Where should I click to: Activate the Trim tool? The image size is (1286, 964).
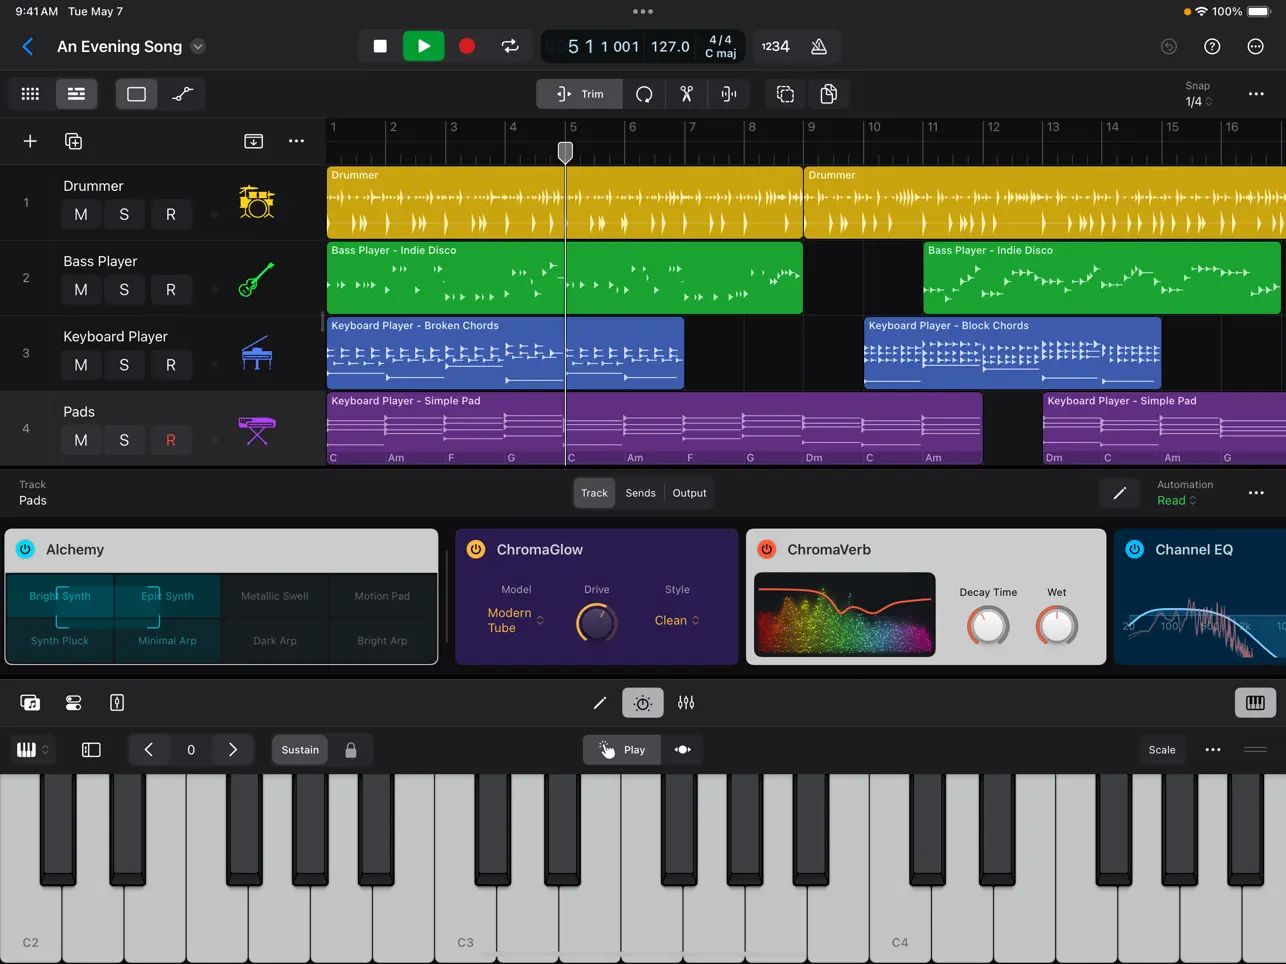[579, 93]
